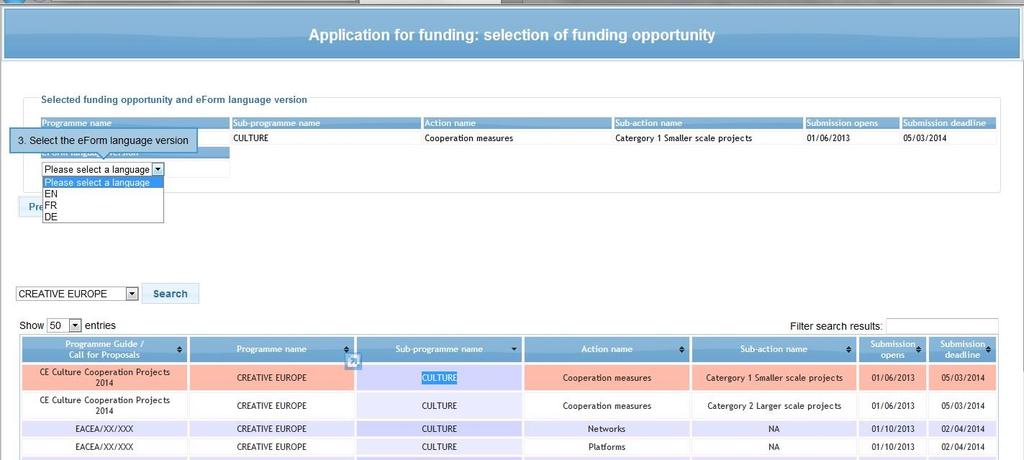
Task: Sort by Programme Guide / Call for Proposals column
Action: [x=104, y=349]
